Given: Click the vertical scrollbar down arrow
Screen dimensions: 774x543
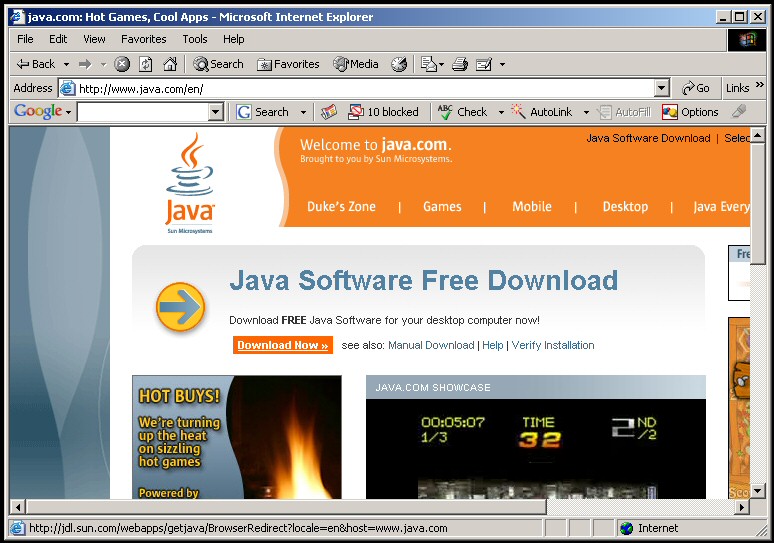Looking at the screenshot, I should coord(757,491).
